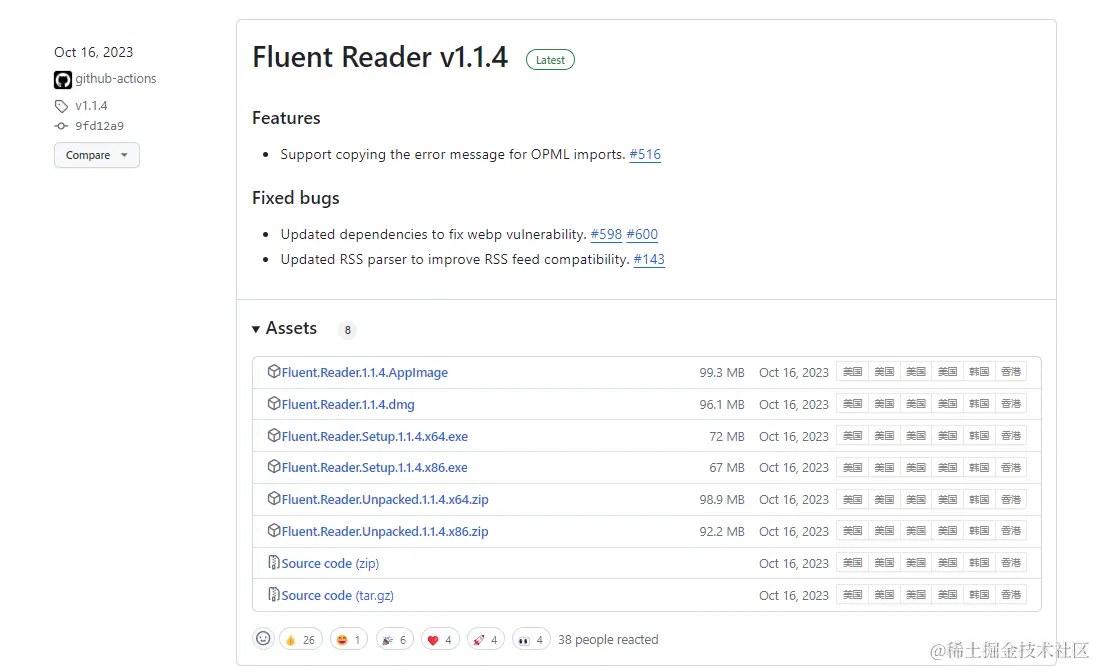Click the package icon for Fluent.Reader.1.1.4.dmg
1096x667 pixels.
click(274, 403)
